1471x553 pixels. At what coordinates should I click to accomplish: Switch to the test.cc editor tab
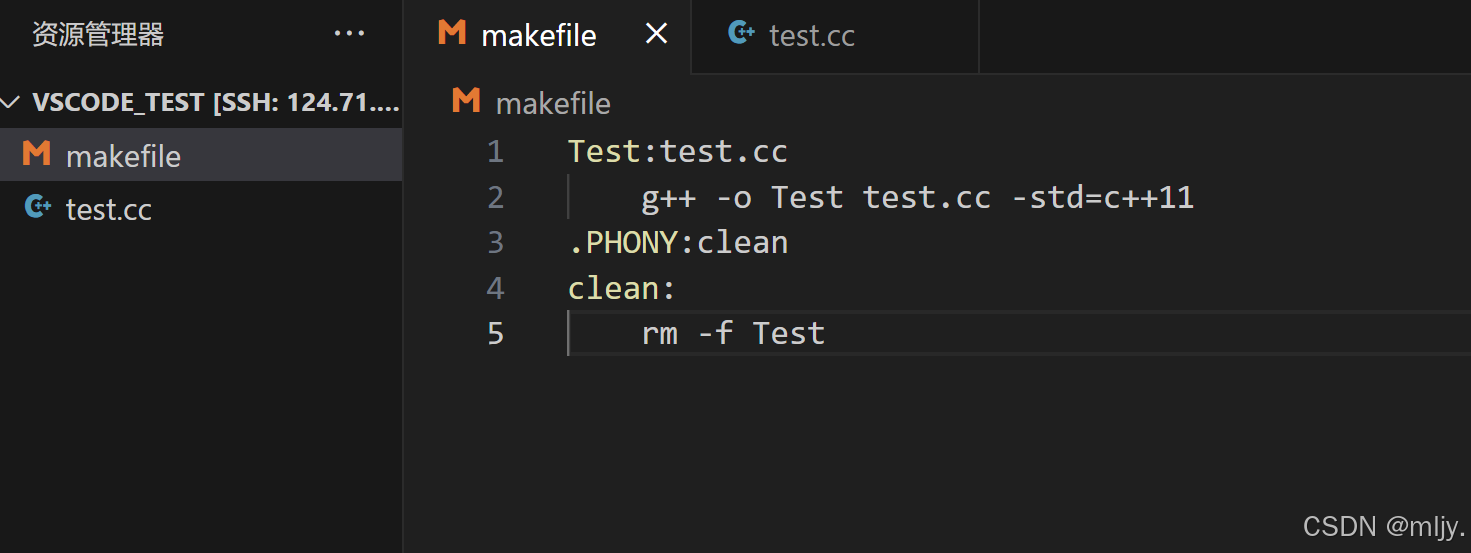(x=811, y=36)
